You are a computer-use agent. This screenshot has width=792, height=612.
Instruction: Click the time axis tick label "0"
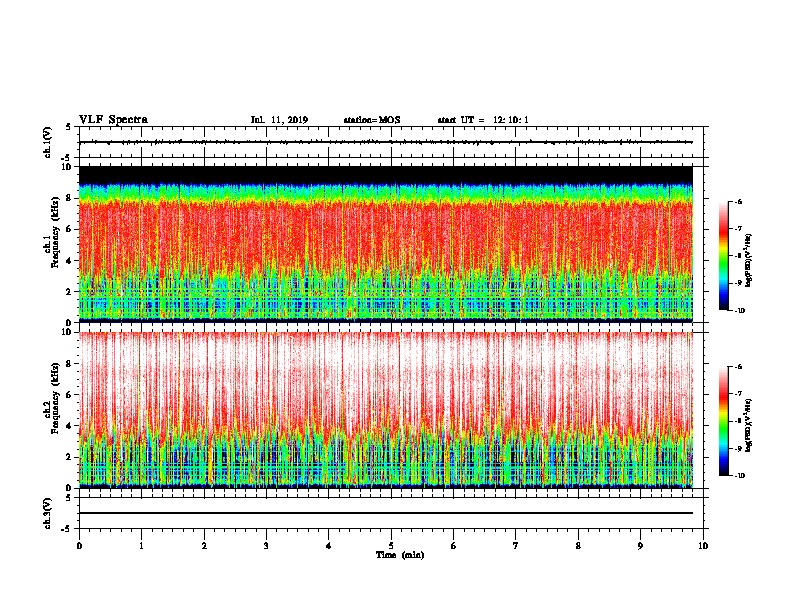coord(79,545)
